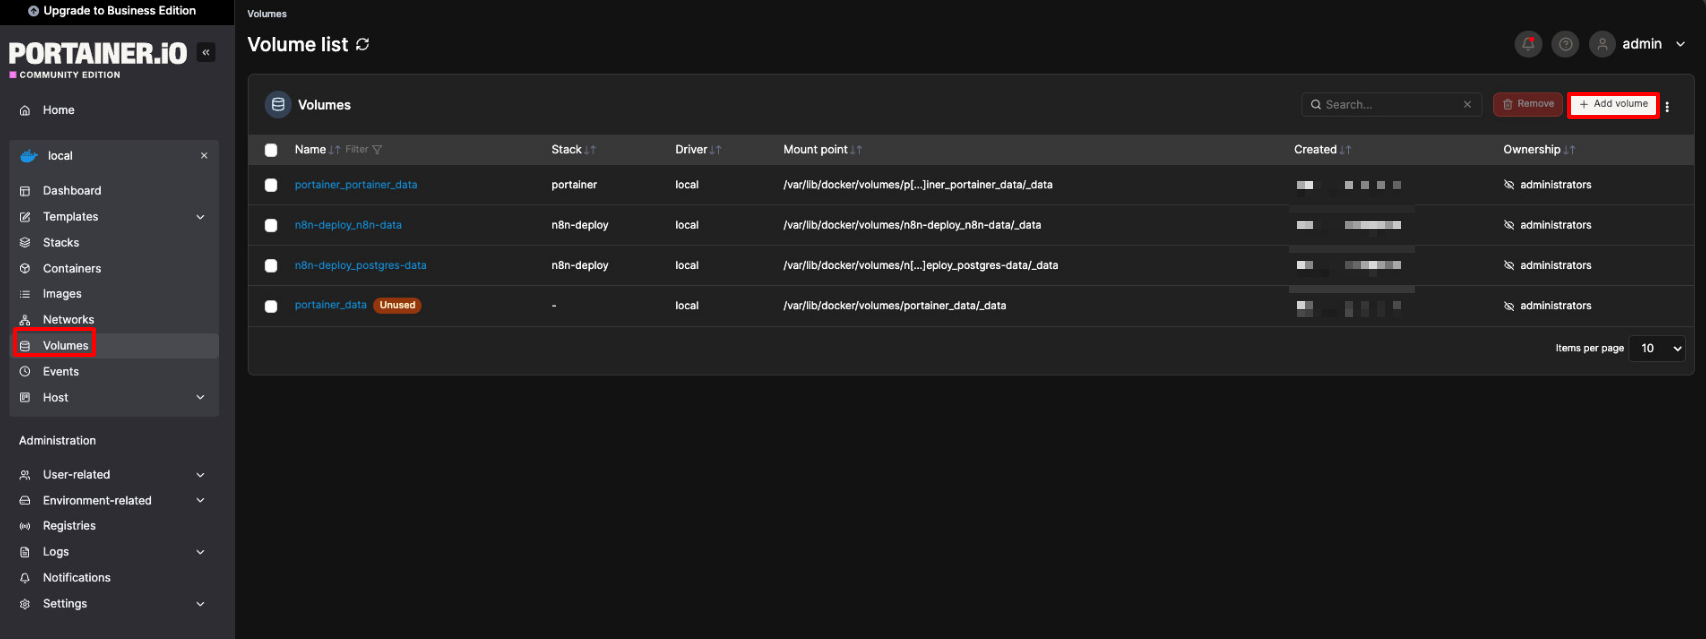The width and height of the screenshot is (1706, 639).
Task: Expand the User-related chevron
Action: (200, 475)
